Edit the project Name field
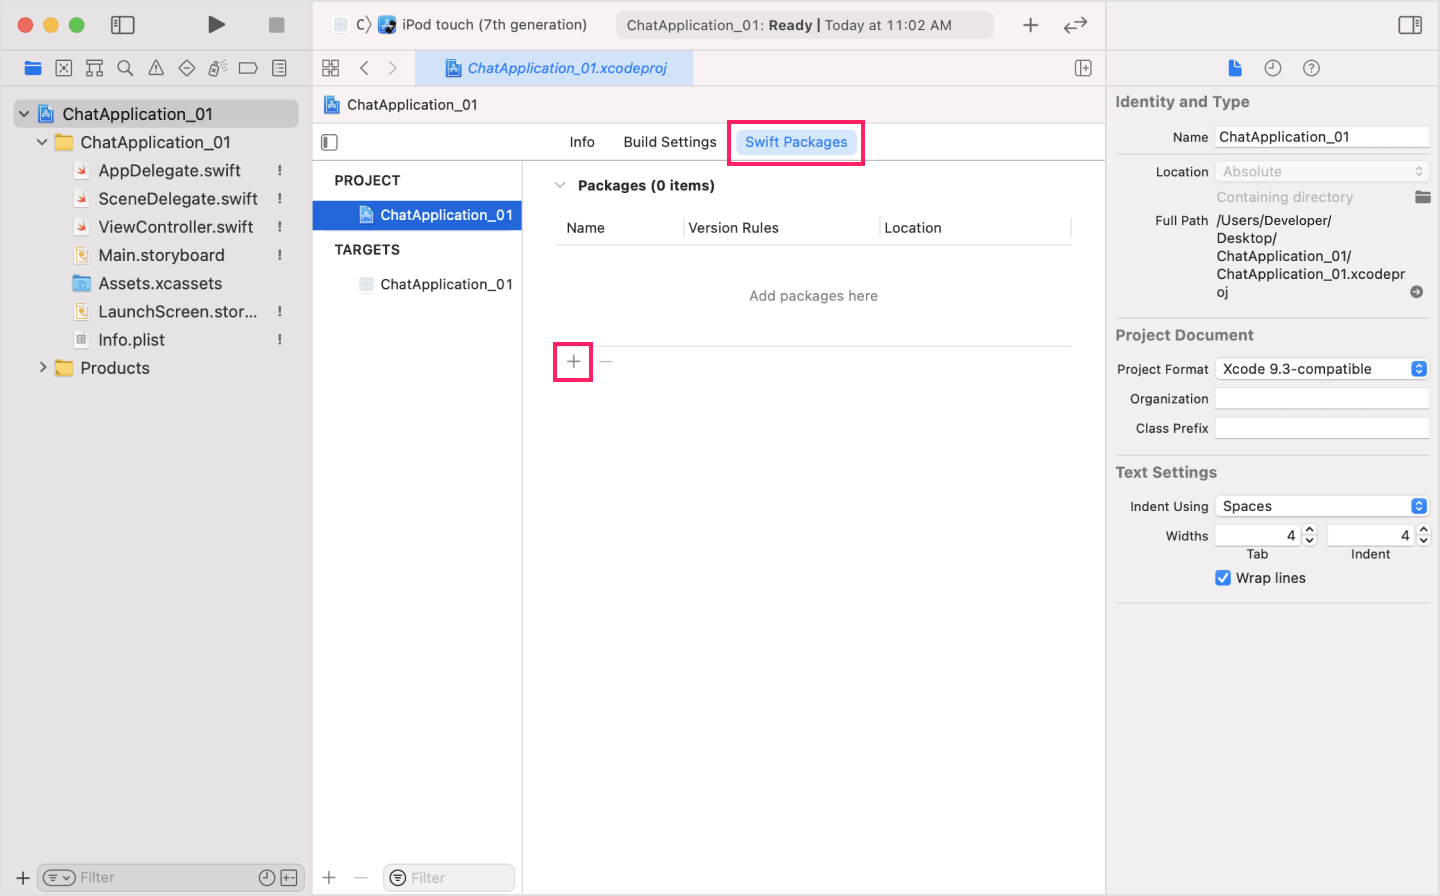Viewport: 1440px width, 896px height. pyautogui.click(x=1322, y=137)
